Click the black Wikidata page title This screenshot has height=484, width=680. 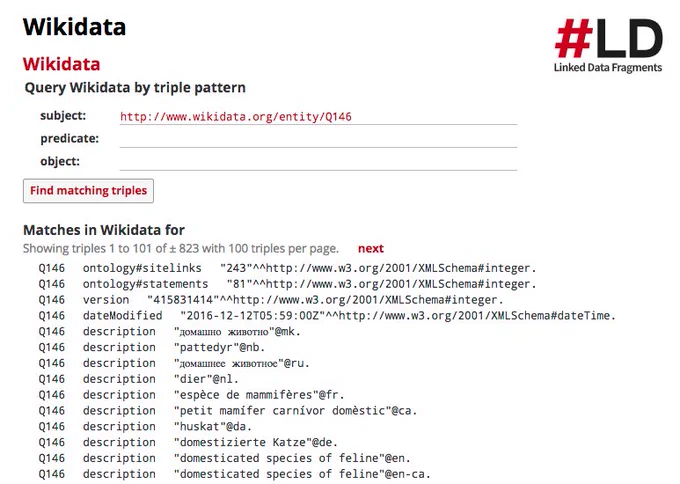(x=74, y=27)
